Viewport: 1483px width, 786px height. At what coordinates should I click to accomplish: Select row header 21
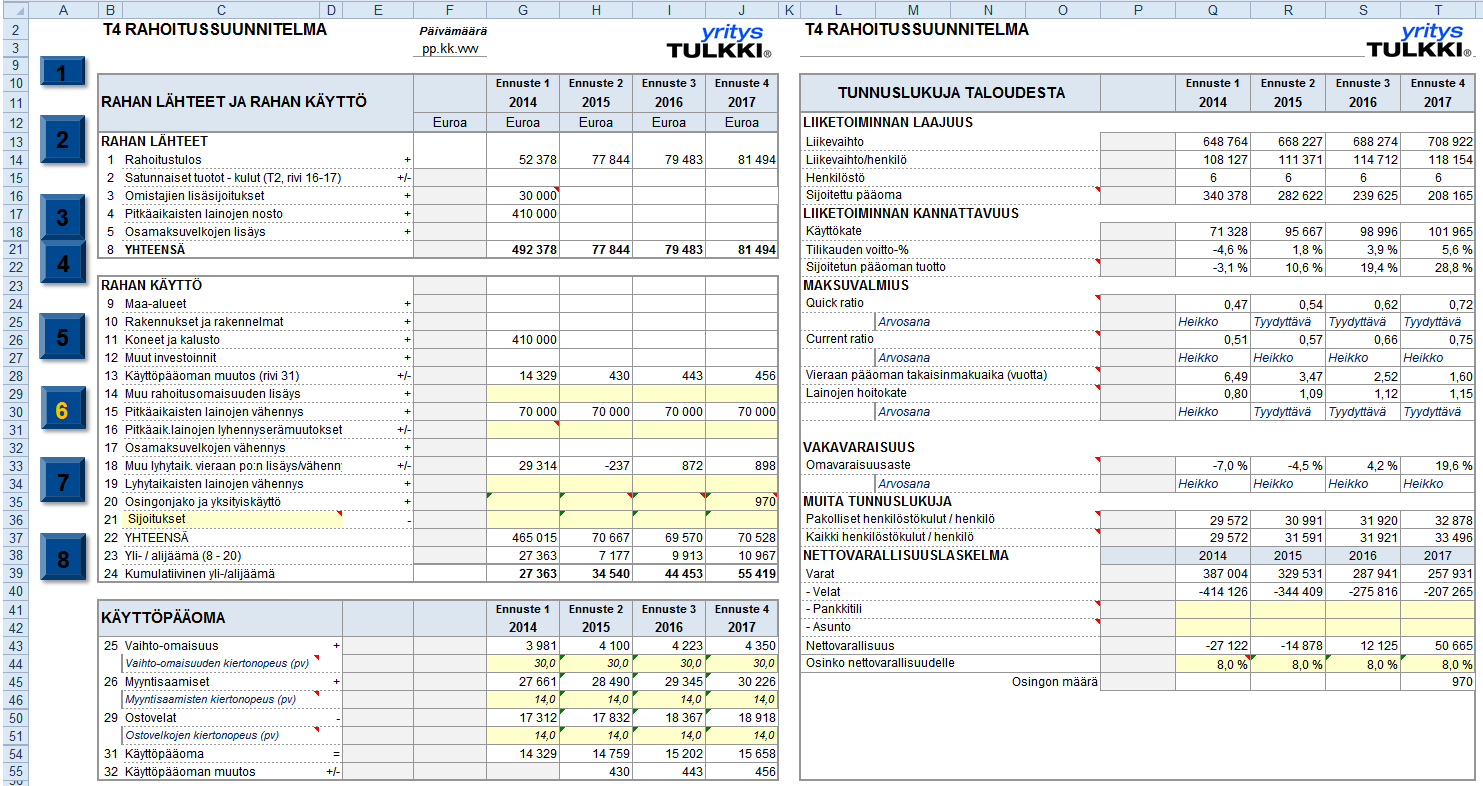point(15,249)
